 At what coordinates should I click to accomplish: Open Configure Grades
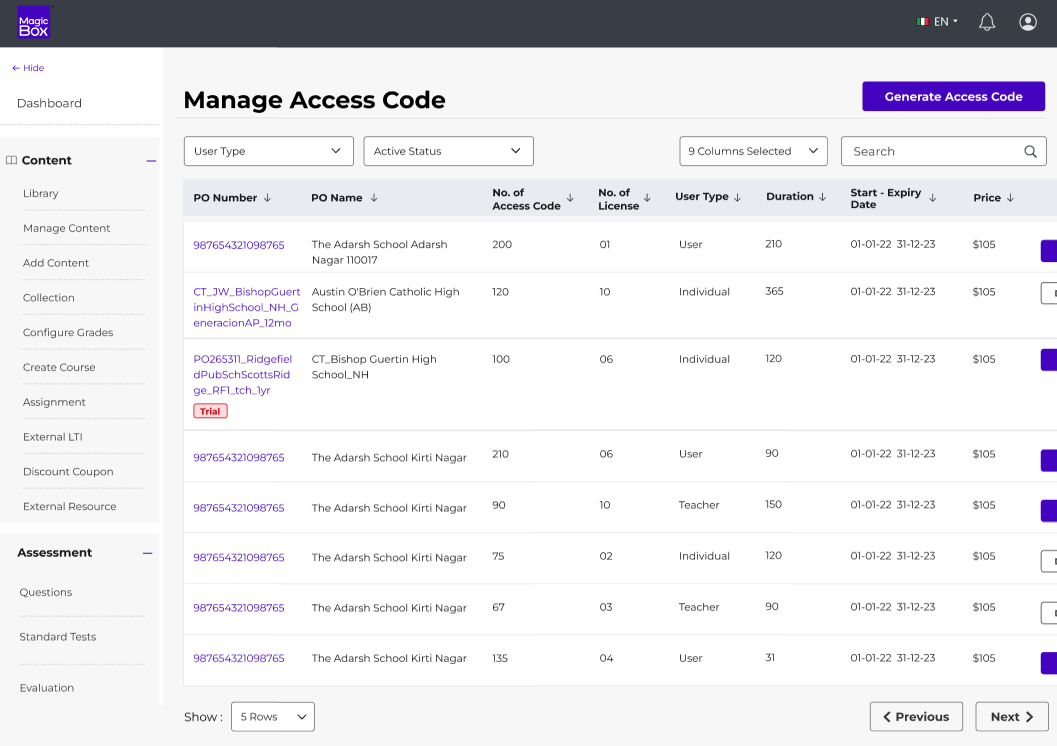click(x=68, y=333)
